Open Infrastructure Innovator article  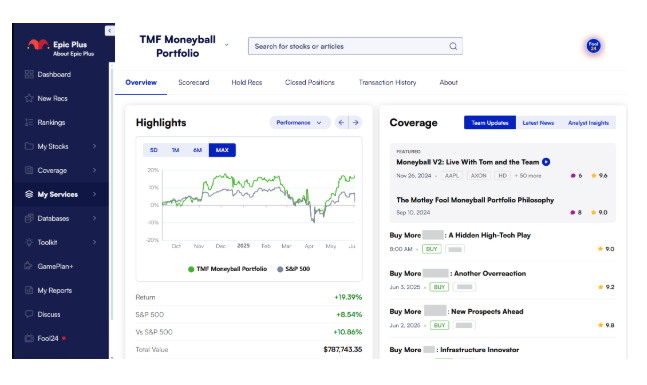(x=454, y=350)
